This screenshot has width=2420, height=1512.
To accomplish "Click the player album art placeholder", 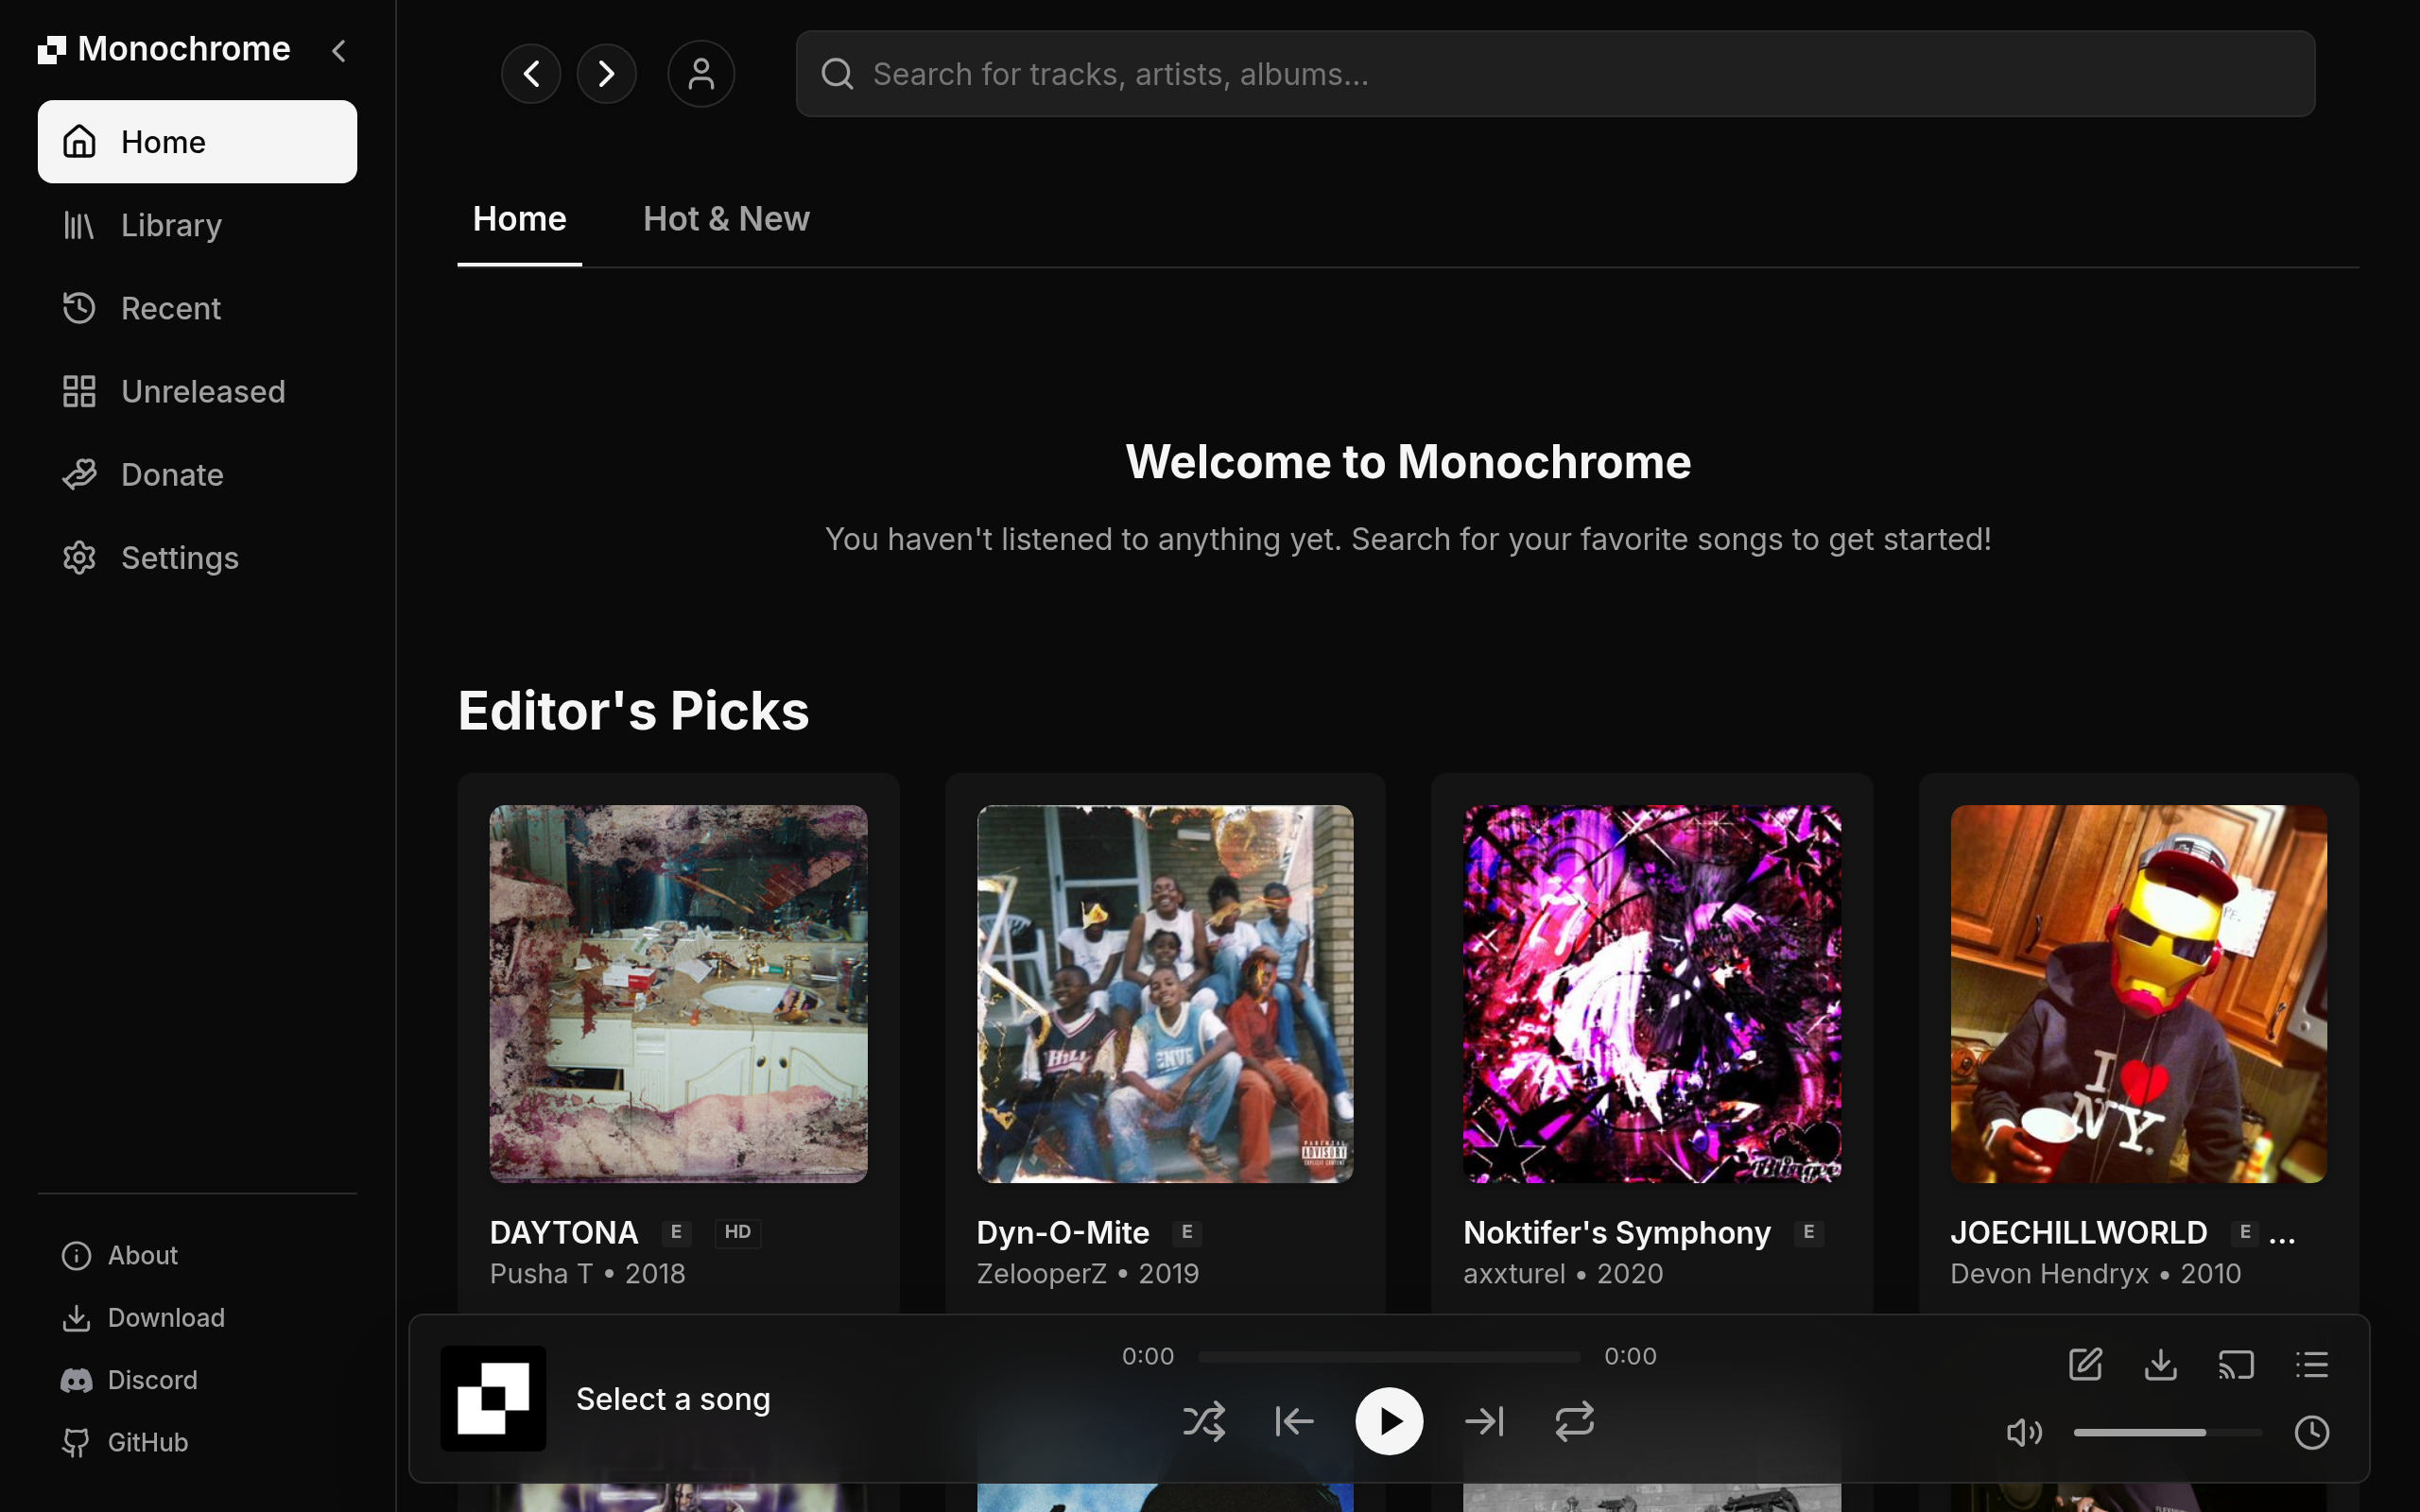I will pyautogui.click(x=493, y=1398).
